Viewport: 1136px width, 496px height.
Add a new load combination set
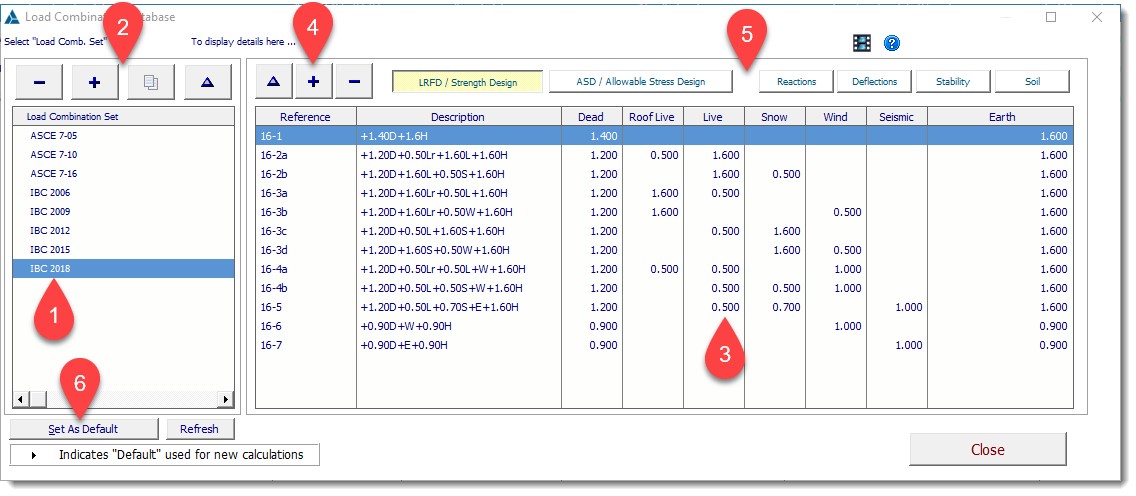[x=95, y=83]
